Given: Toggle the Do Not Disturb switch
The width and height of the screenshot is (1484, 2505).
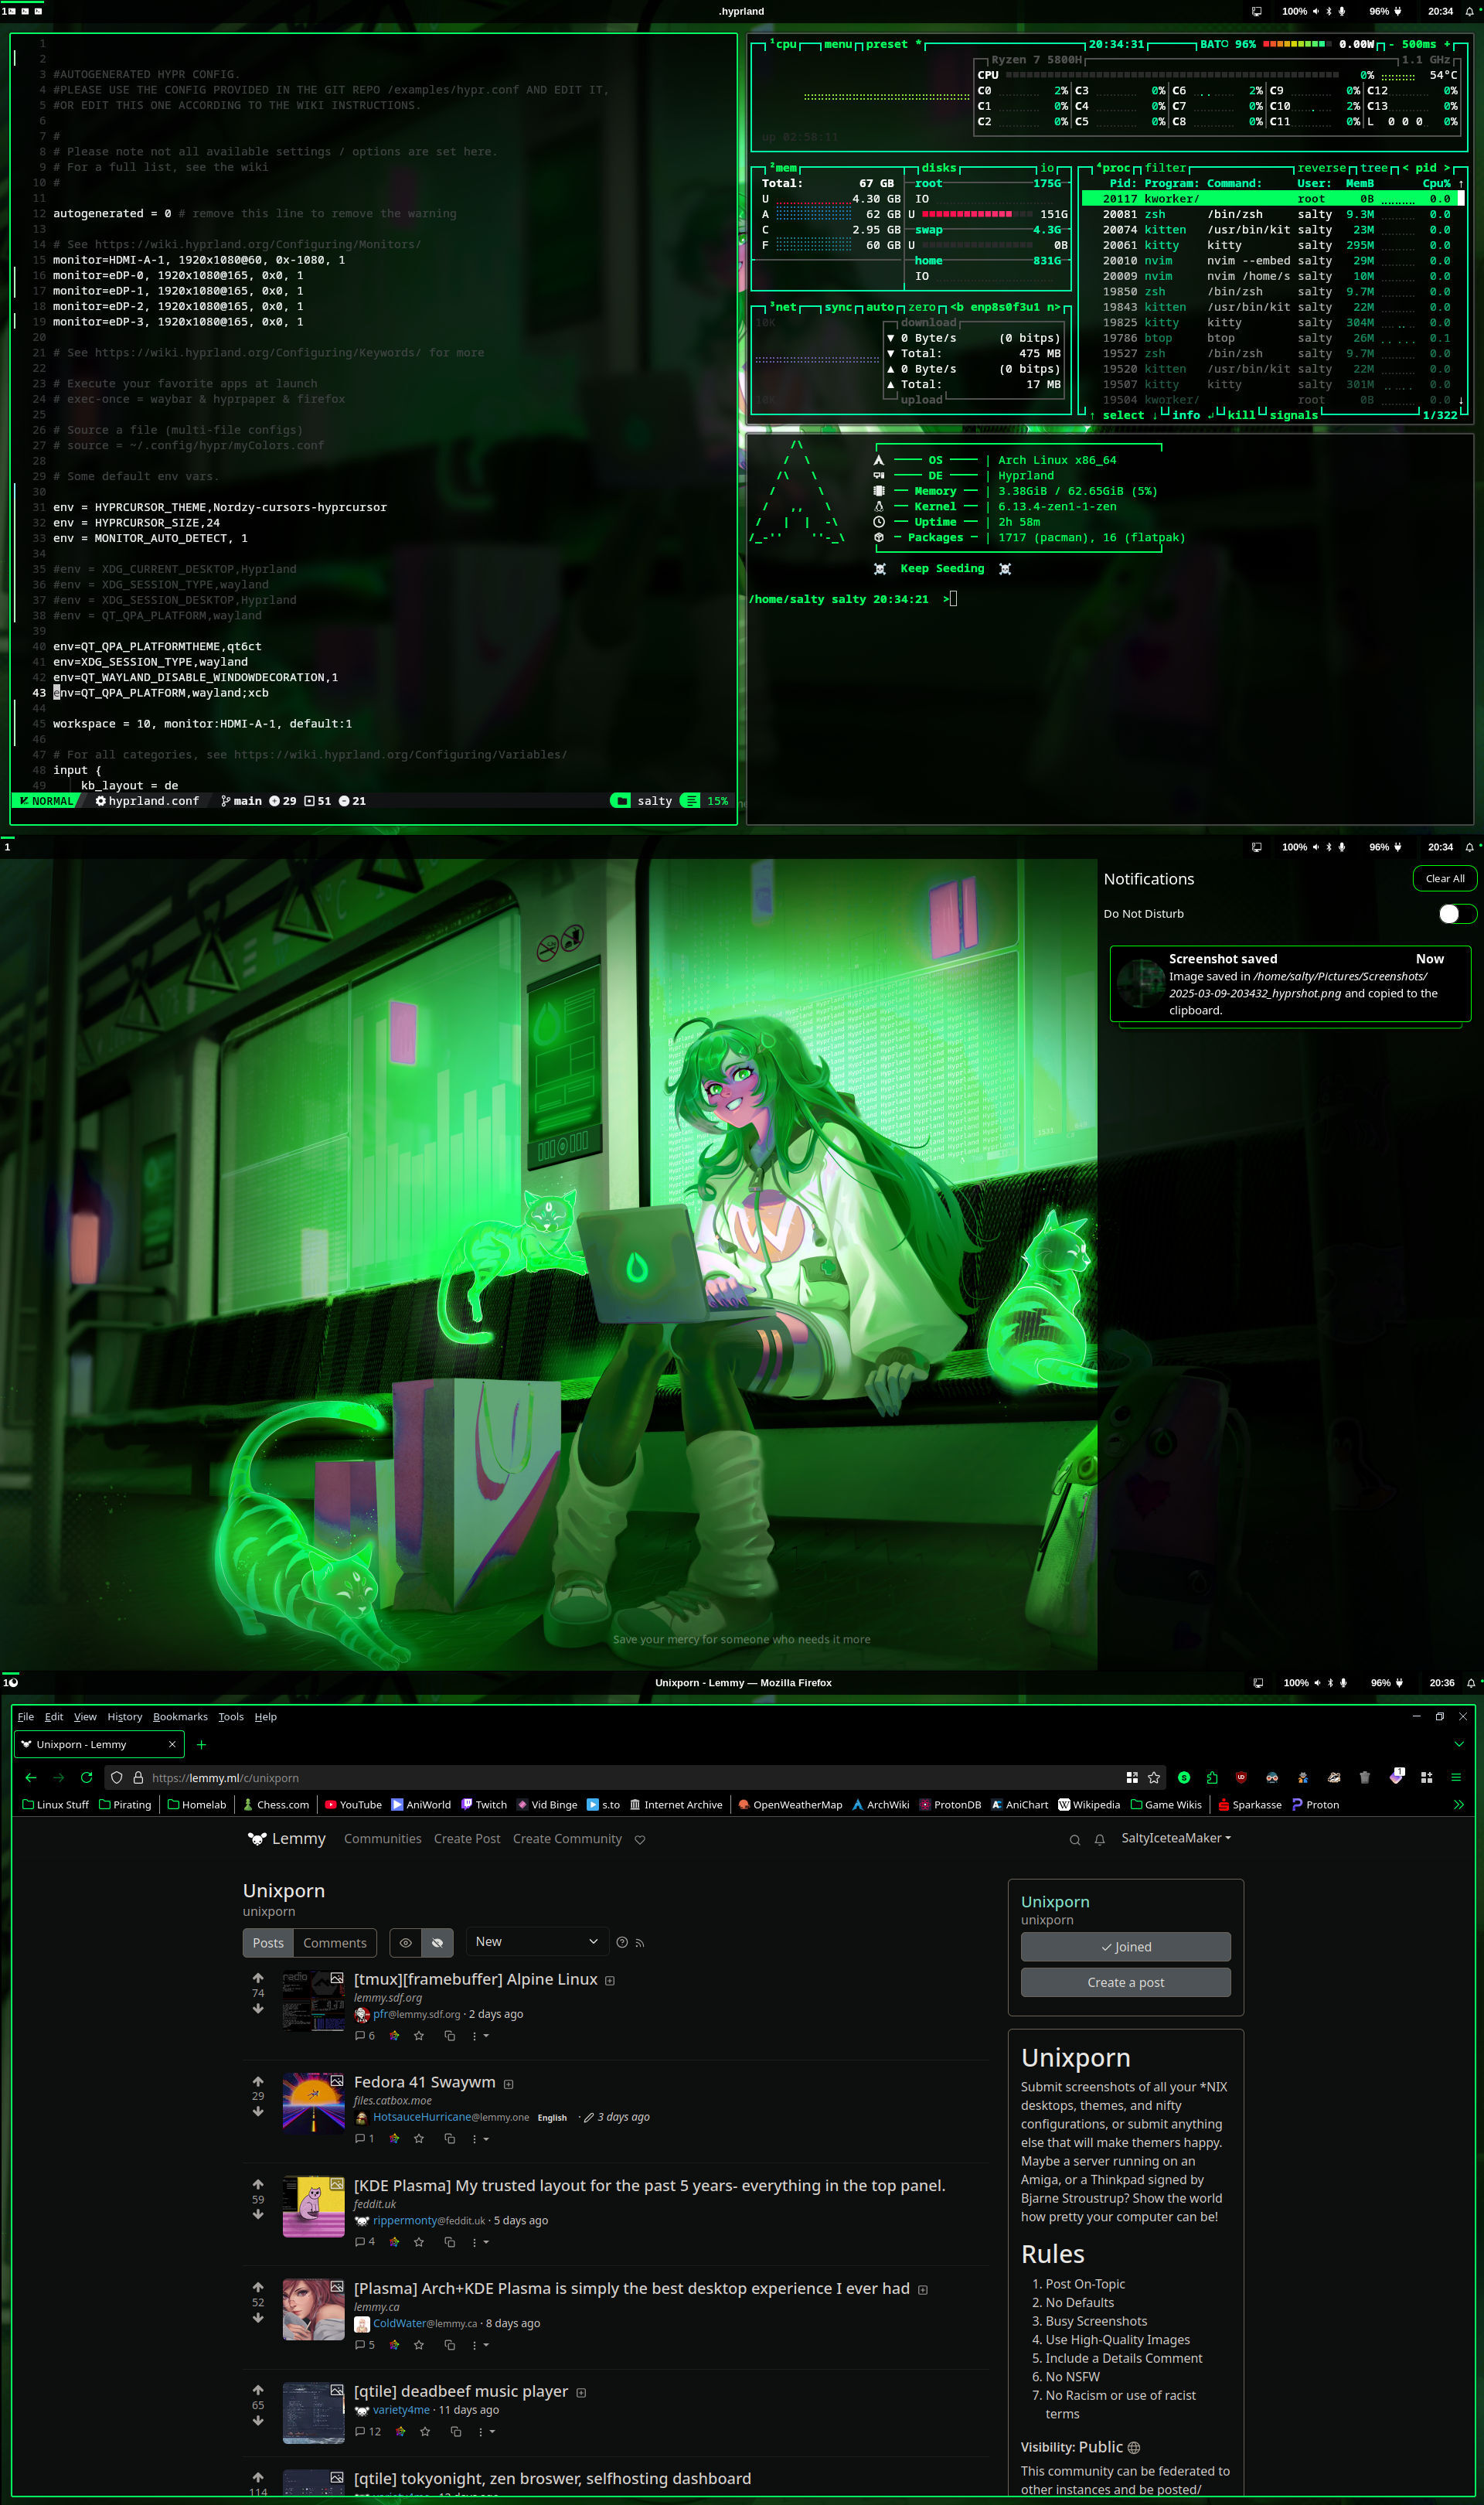Looking at the screenshot, I should point(1456,913).
